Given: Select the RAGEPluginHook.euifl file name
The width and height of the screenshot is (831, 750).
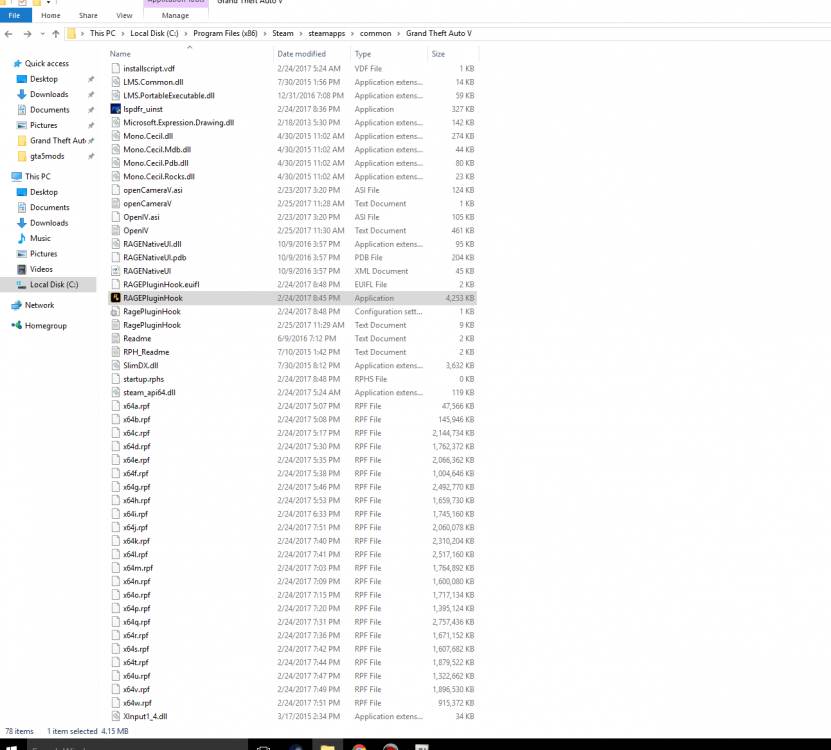Looking at the screenshot, I should pyautogui.click(x=161, y=285).
